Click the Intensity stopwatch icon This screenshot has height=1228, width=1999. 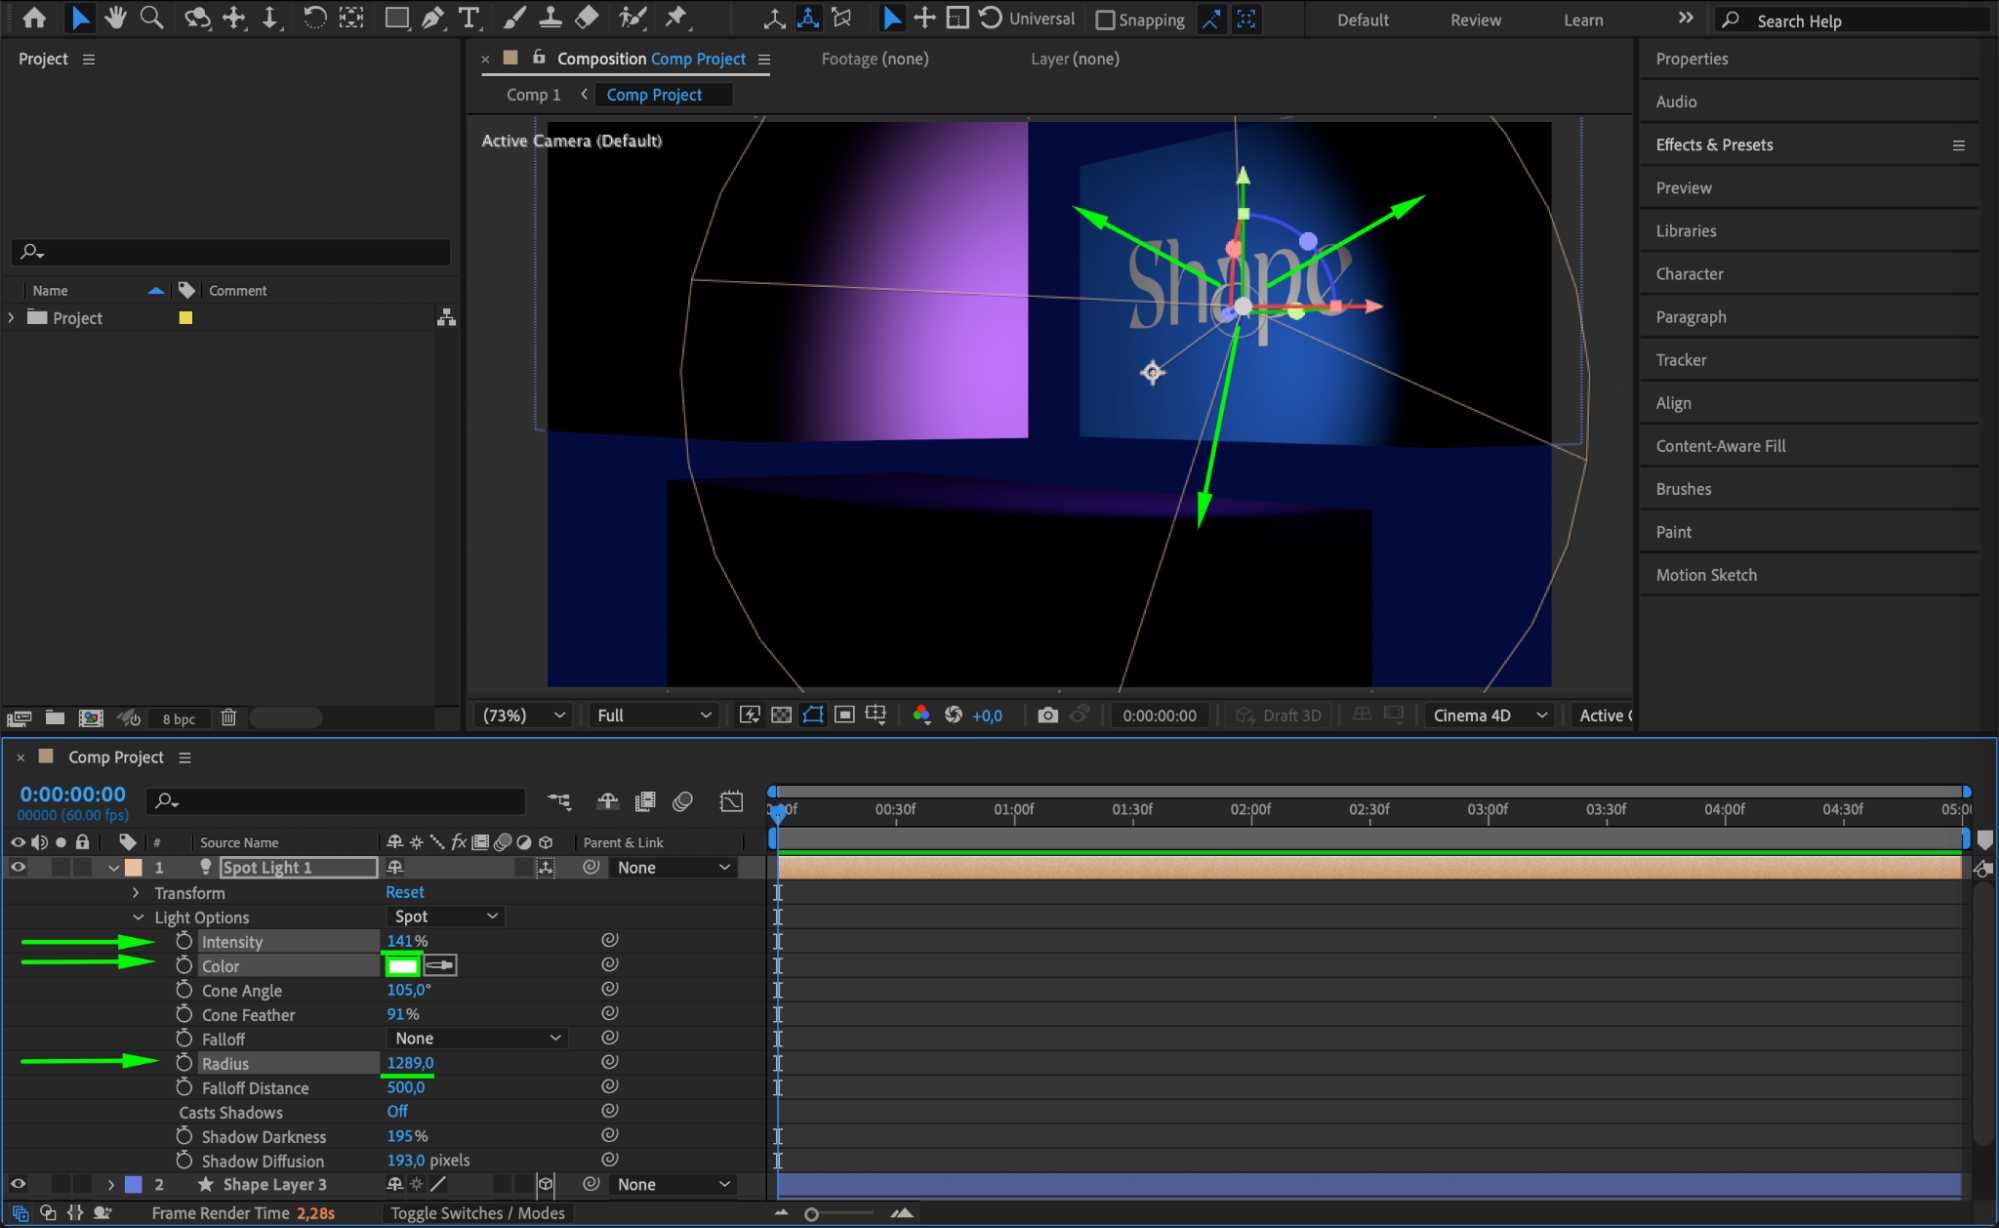point(184,941)
